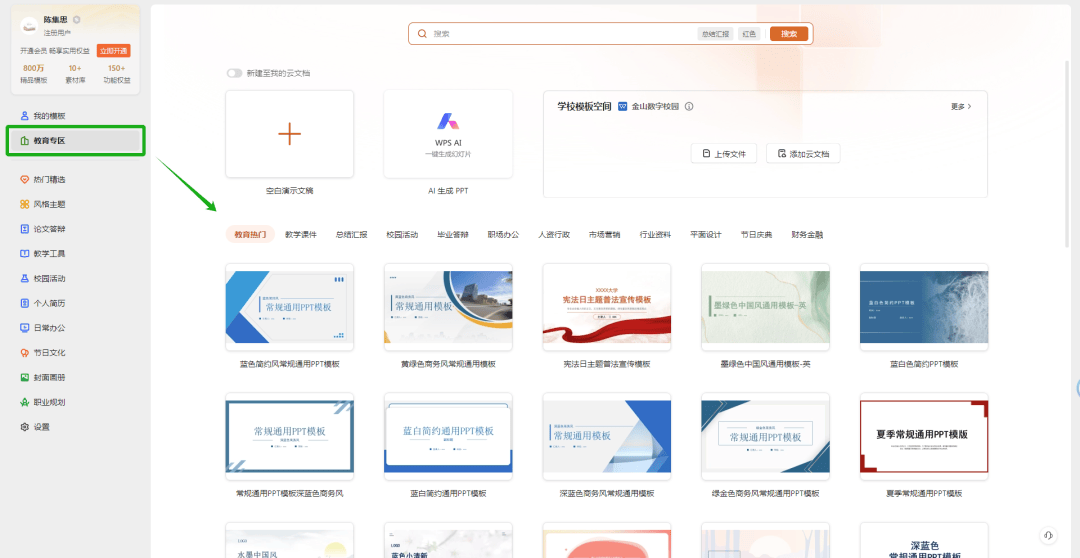
Task: Open 常规通用PPT模板深蓝色商务风 thumbnail
Action: (x=289, y=437)
